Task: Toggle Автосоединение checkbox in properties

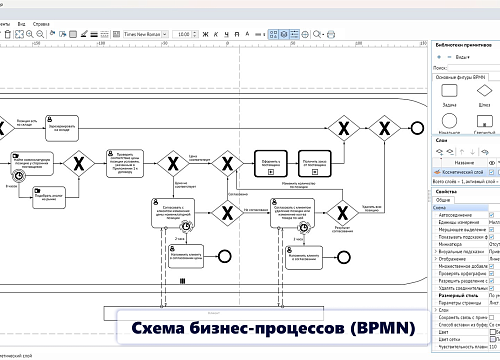Action: click(491, 215)
